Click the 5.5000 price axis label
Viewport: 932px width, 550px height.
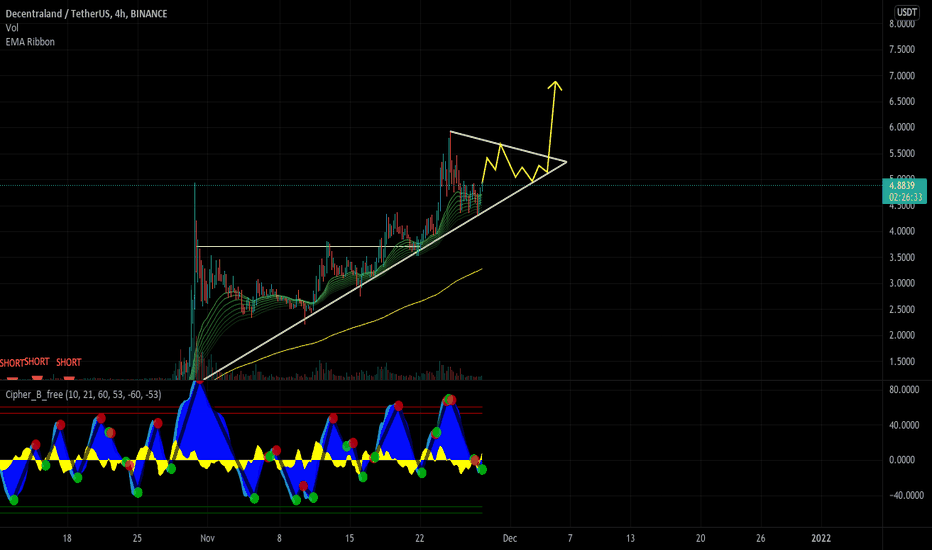pyautogui.click(x=902, y=153)
